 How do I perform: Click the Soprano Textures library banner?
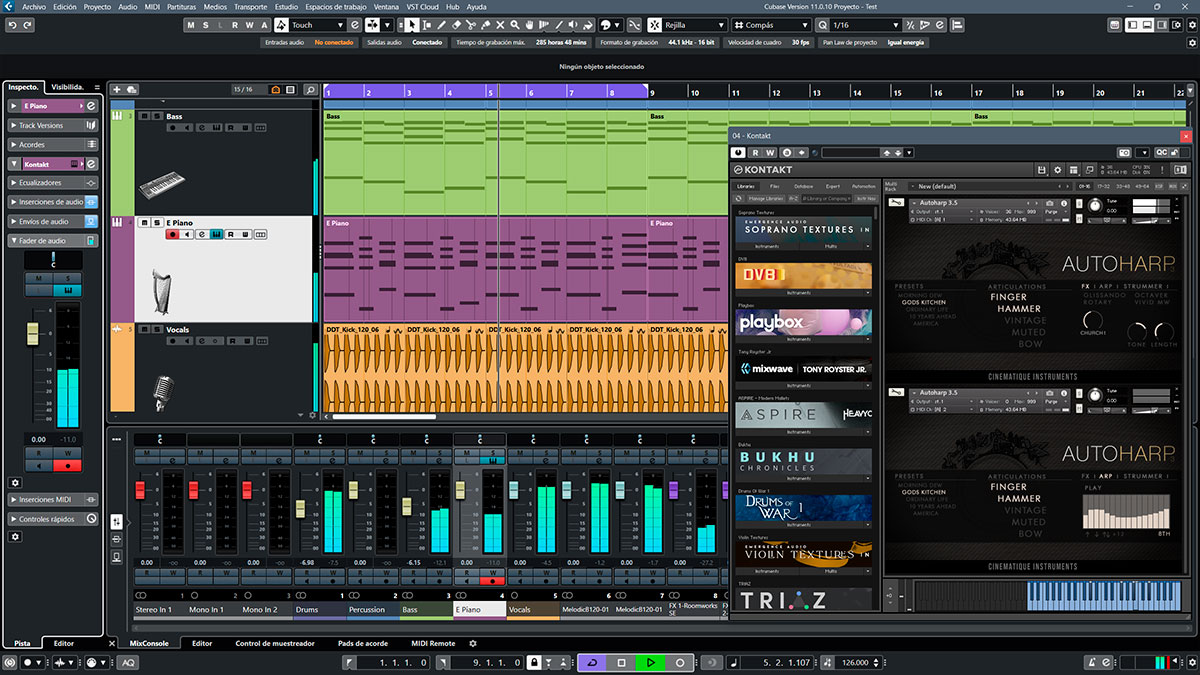(804, 230)
